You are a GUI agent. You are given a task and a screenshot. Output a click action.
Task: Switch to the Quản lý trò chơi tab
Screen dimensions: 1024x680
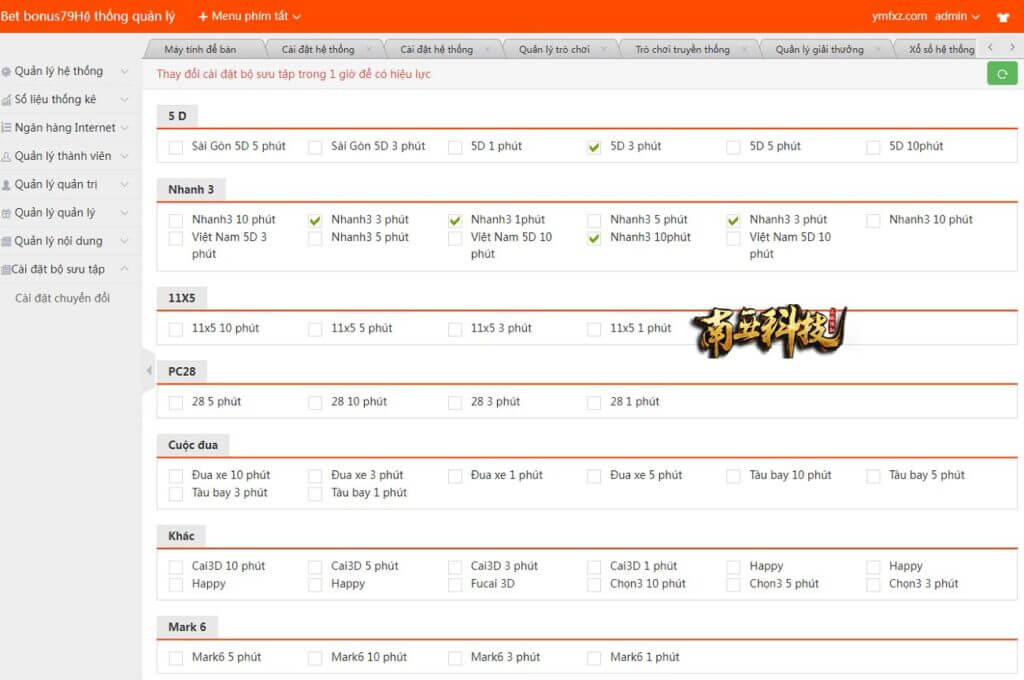click(x=554, y=49)
